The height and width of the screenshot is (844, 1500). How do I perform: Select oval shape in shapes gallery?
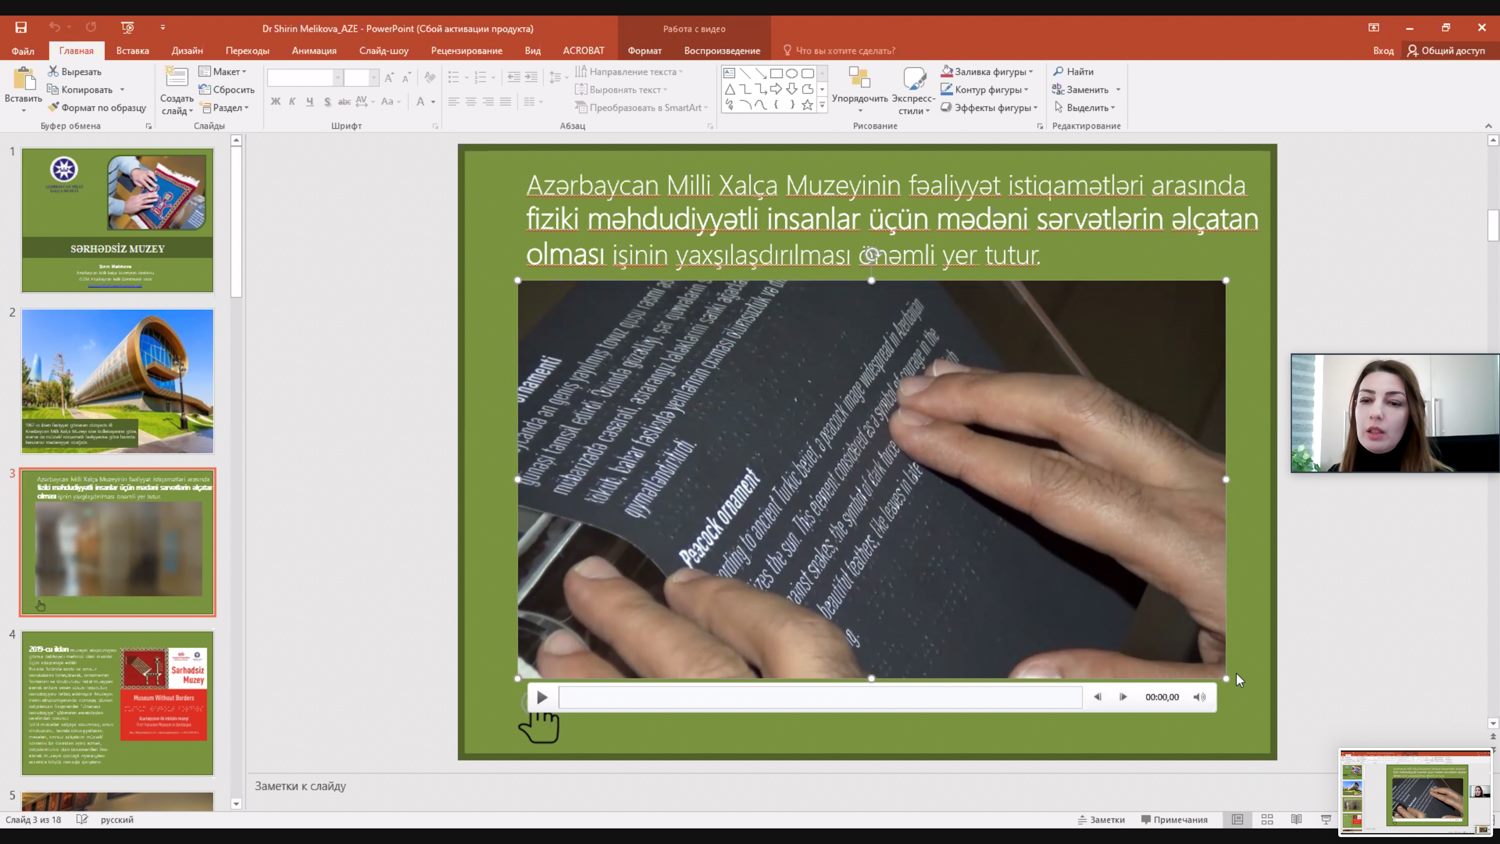coord(792,73)
